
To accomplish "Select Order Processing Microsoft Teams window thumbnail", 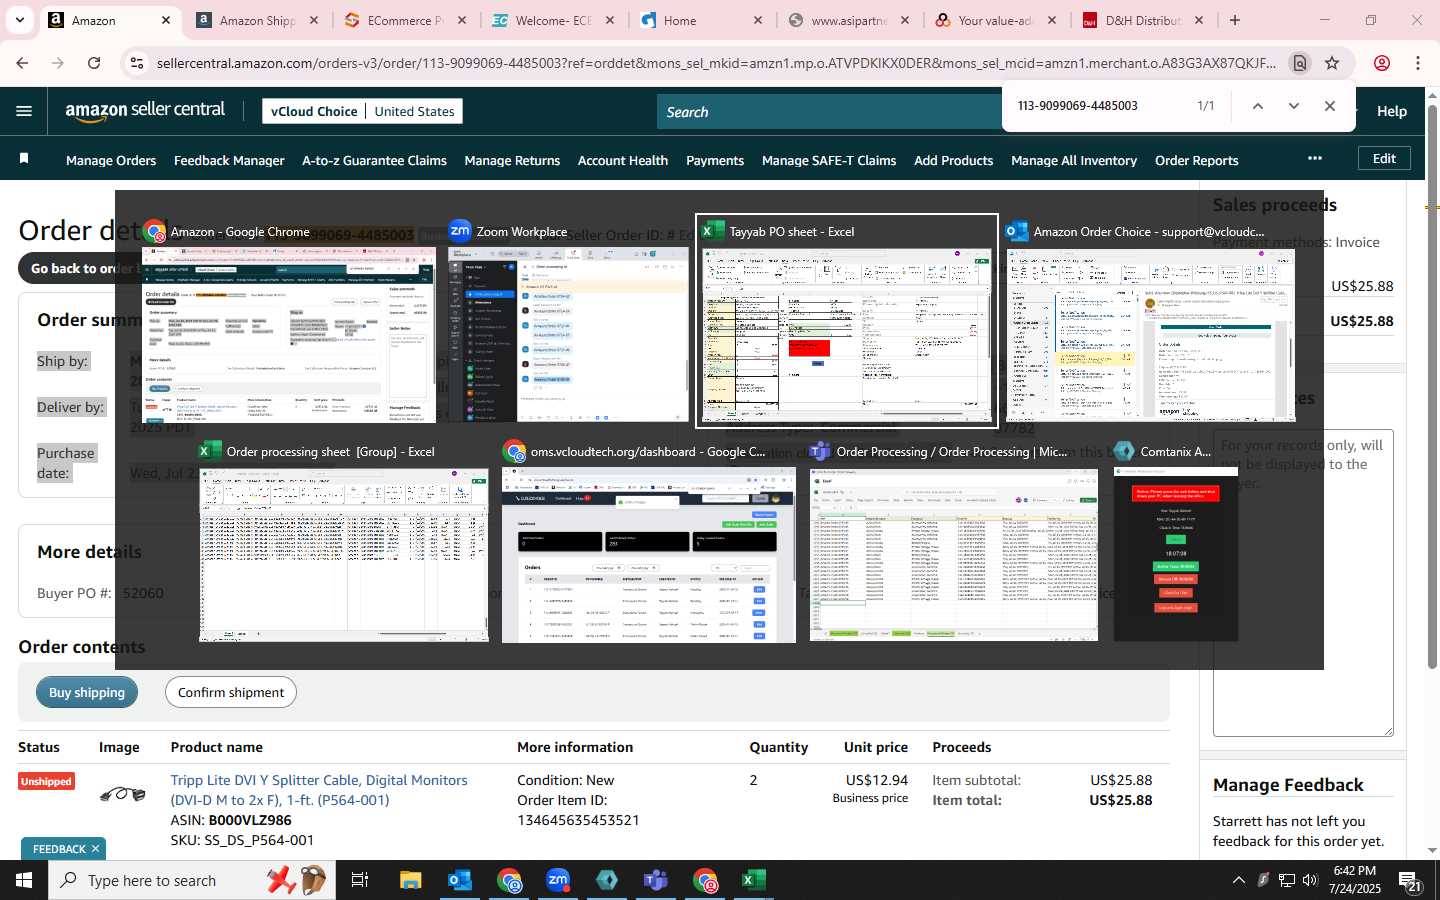I will 954,543.
